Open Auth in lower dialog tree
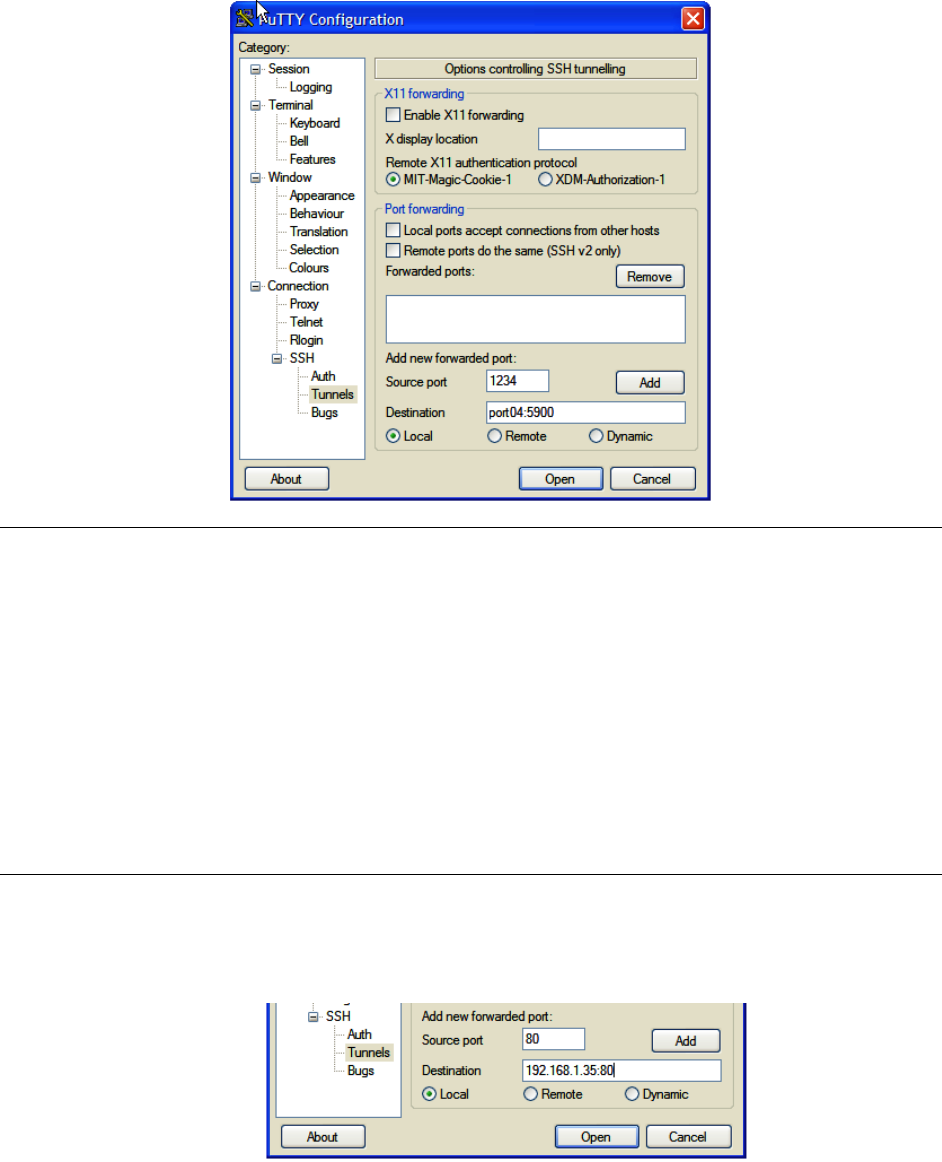 pyautogui.click(x=359, y=1035)
